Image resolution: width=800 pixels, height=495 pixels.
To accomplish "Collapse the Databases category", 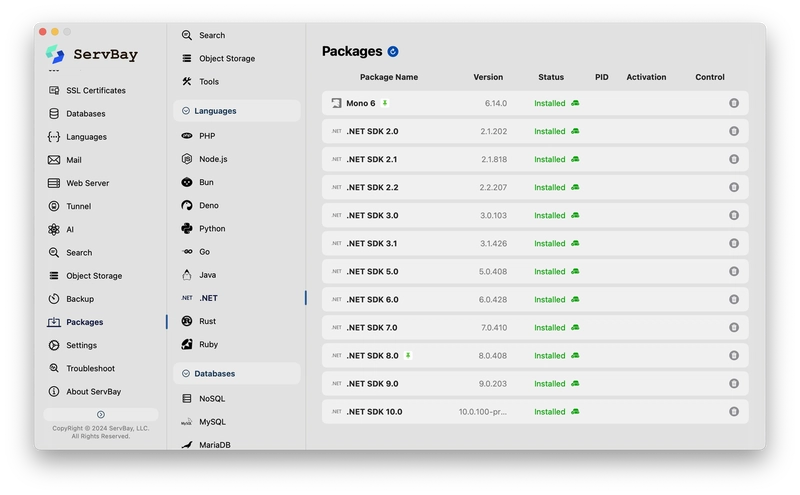I will tap(186, 374).
